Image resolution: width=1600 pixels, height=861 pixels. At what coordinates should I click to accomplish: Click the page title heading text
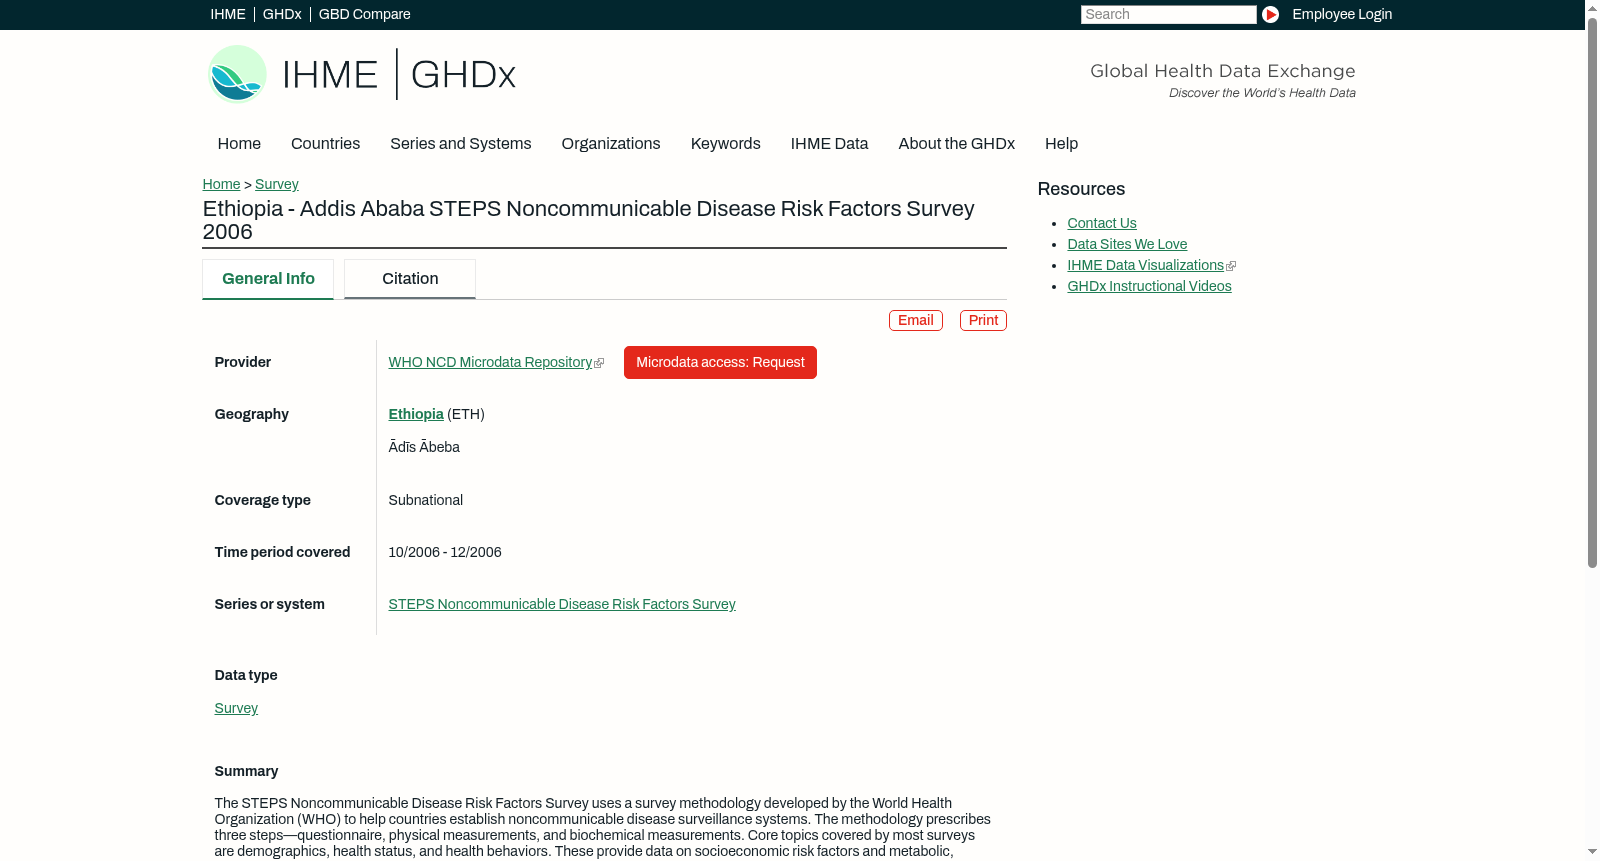point(588,220)
